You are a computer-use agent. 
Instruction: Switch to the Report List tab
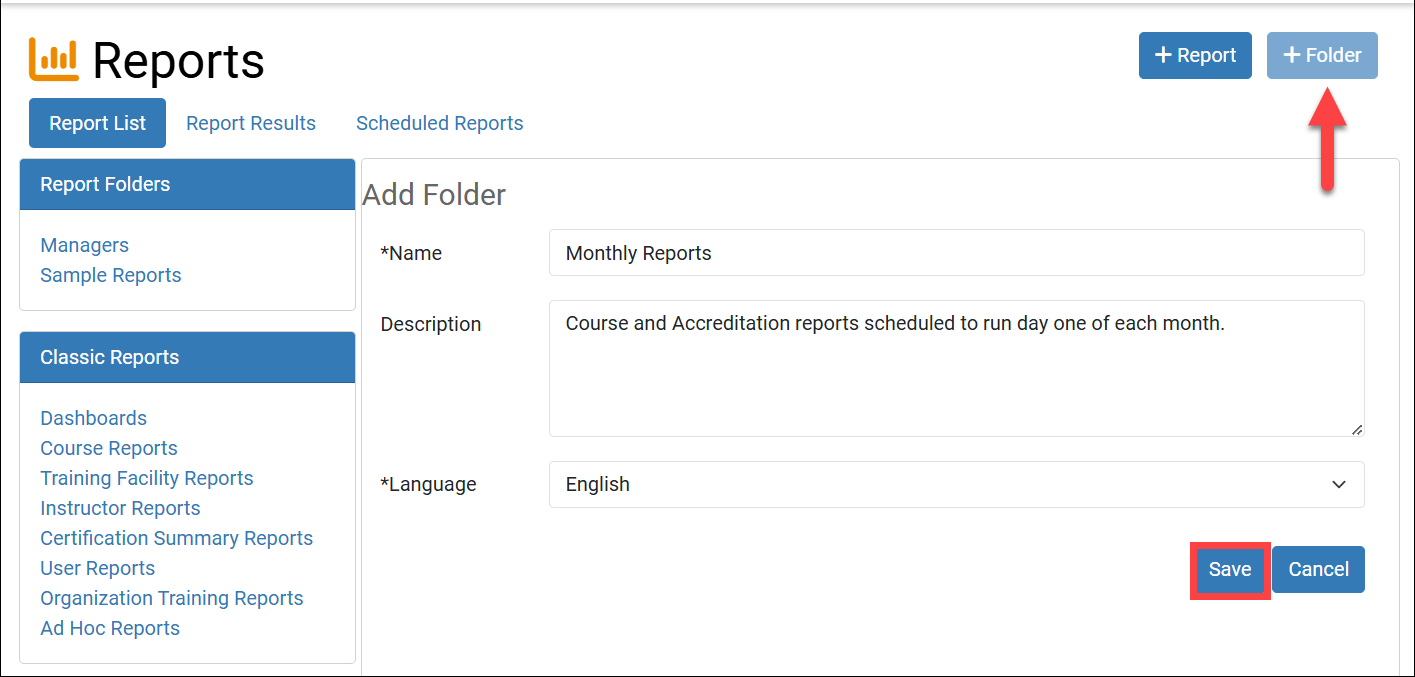pyautogui.click(x=97, y=123)
